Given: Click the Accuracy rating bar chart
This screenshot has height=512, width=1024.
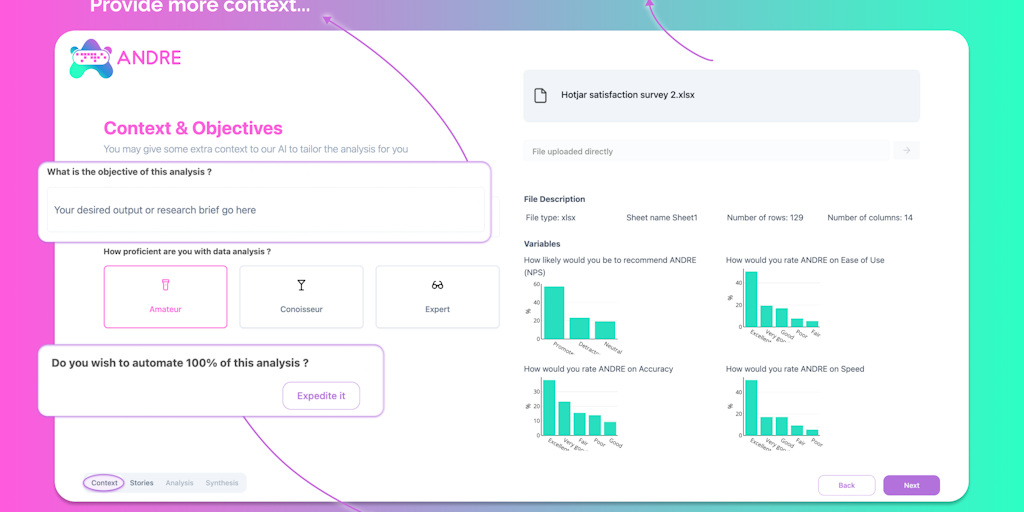Looking at the screenshot, I should 575,413.
